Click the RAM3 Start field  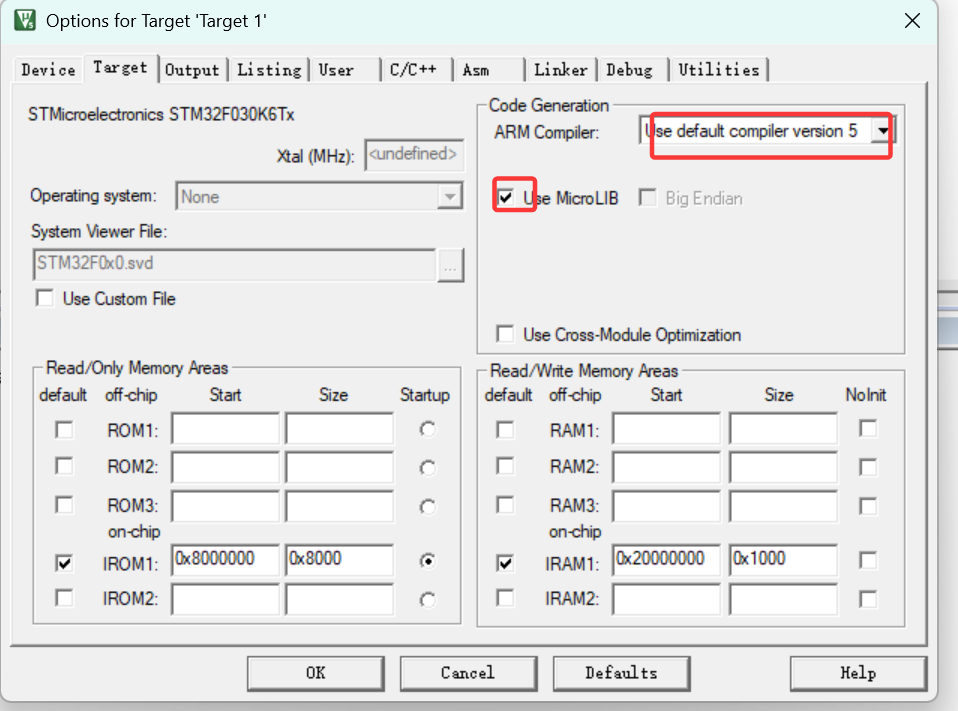(667, 506)
